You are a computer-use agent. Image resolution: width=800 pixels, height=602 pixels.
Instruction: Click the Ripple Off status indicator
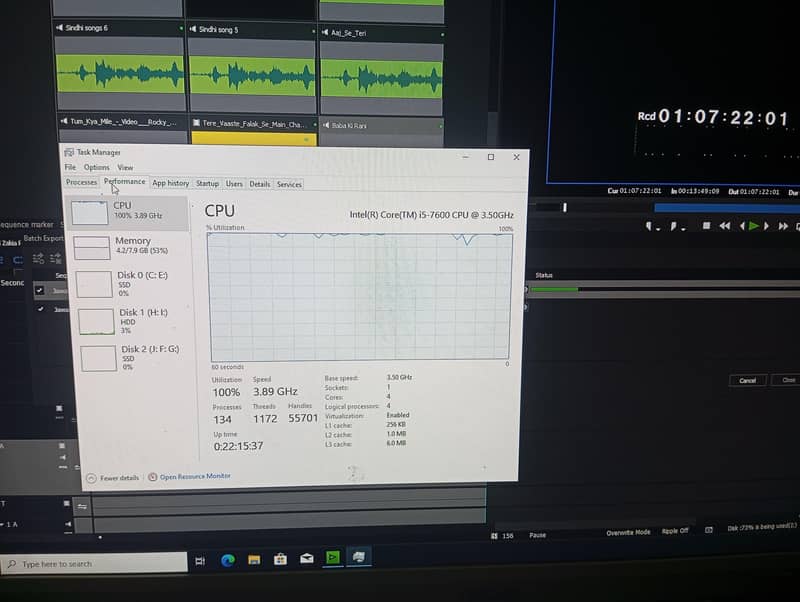(674, 531)
